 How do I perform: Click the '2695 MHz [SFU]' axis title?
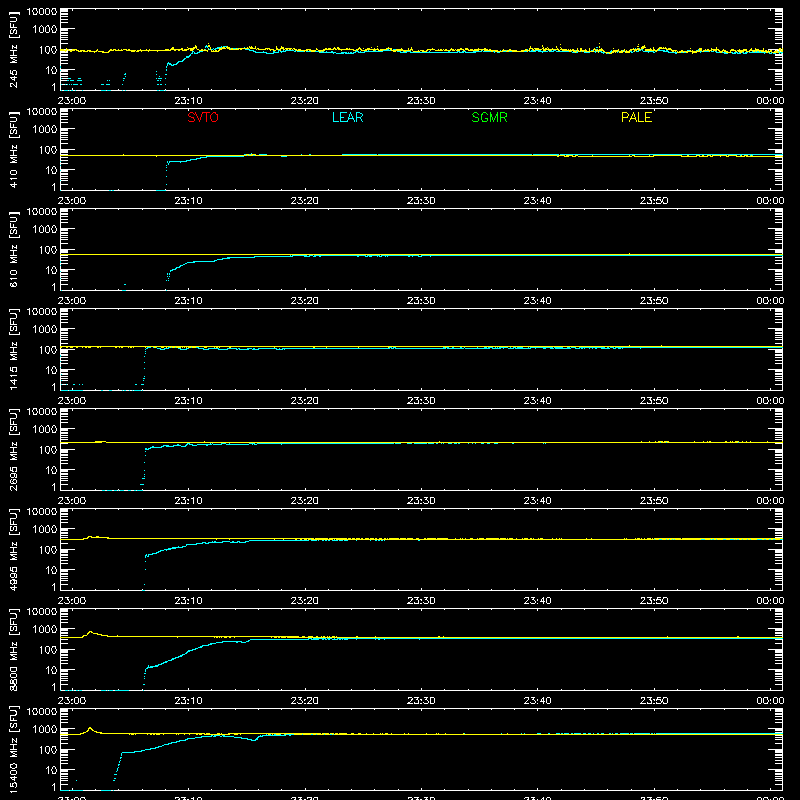pos(14,450)
